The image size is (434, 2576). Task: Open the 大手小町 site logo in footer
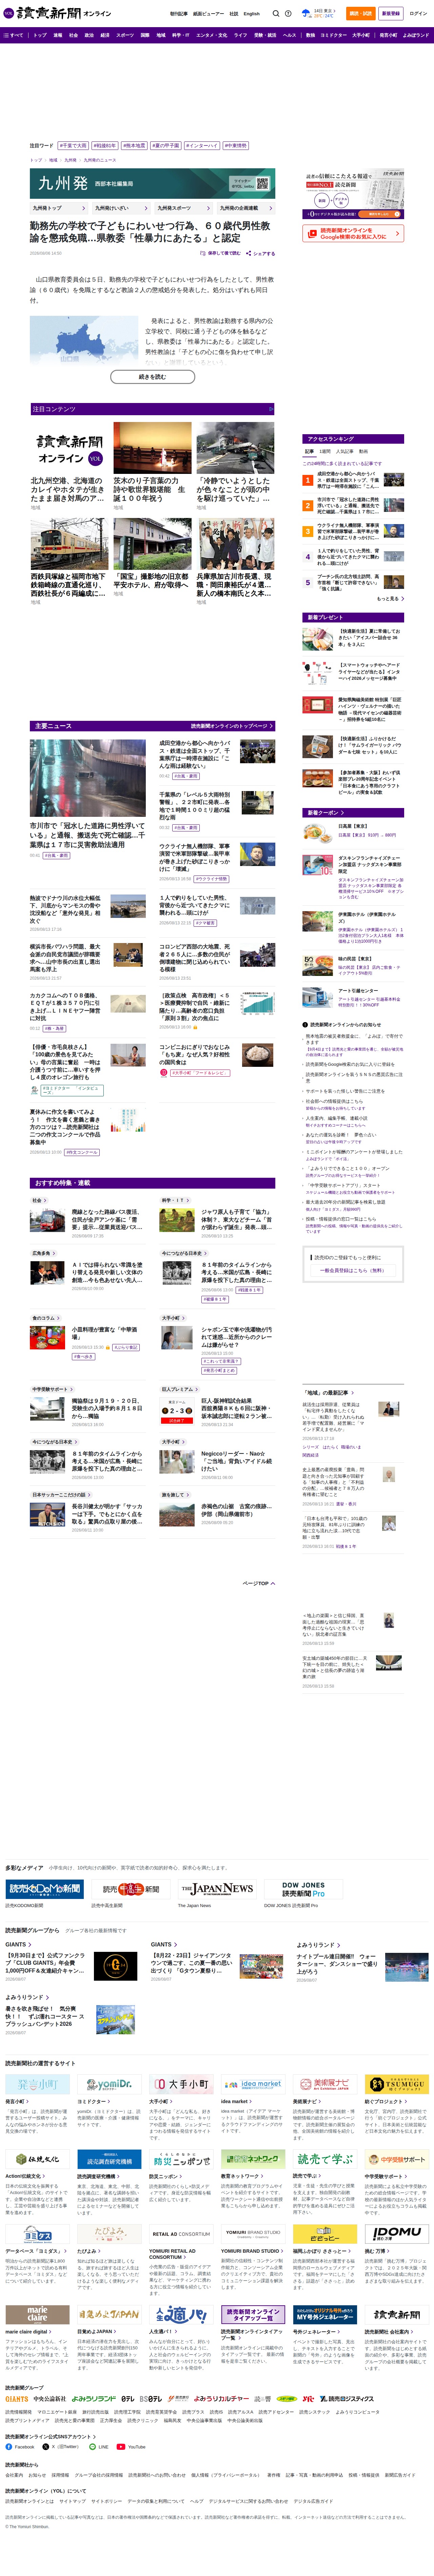click(181, 2084)
